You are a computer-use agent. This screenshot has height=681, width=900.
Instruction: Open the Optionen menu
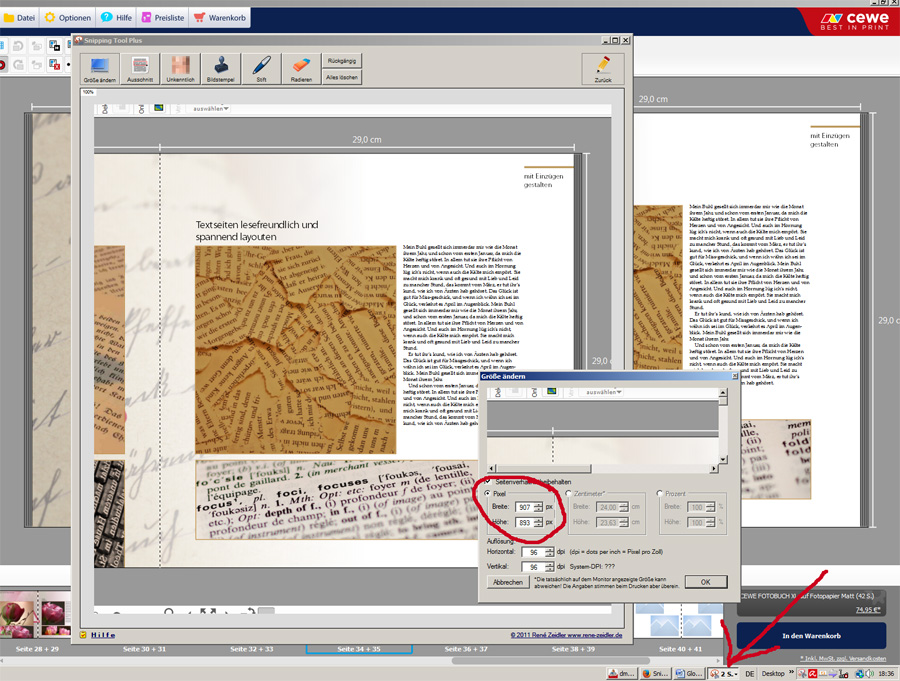coord(68,18)
